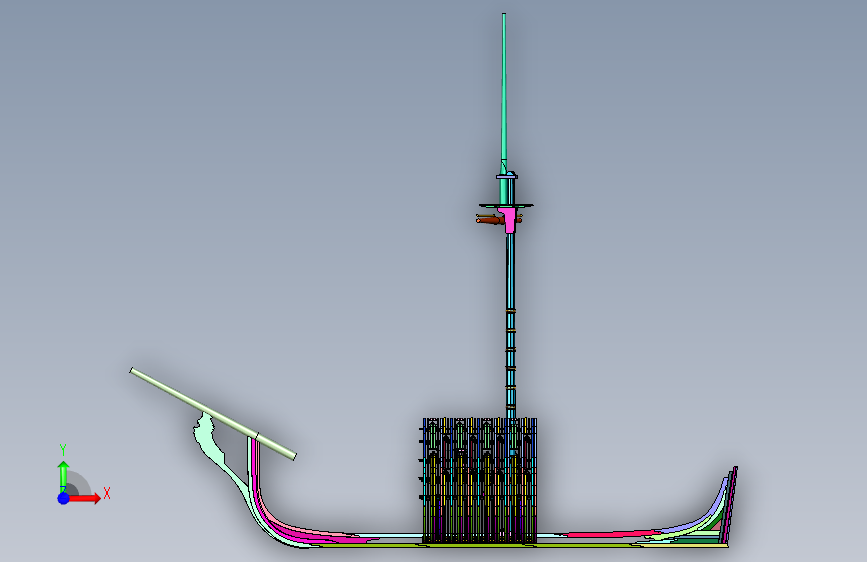Select the pink mast cap bracket
This screenshot has width=867, height=562.
[509, 220]
